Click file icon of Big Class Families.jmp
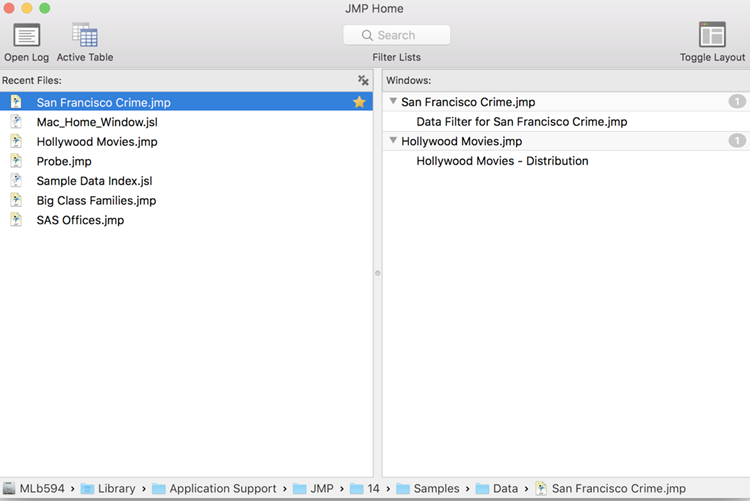 tap(16, 200)
